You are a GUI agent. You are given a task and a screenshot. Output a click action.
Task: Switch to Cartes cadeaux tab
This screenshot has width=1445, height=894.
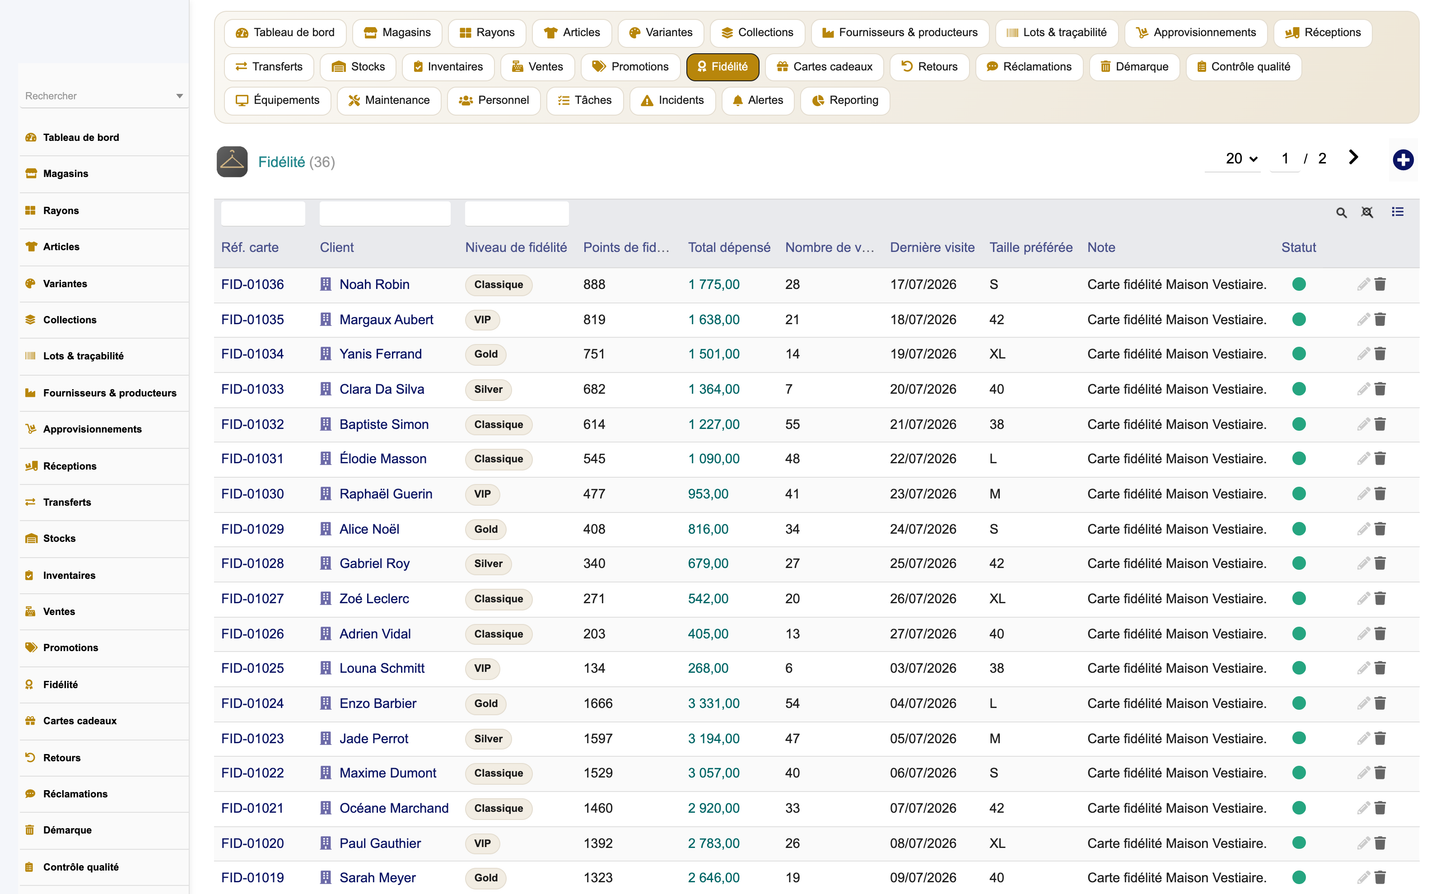(x=824, y=67)
